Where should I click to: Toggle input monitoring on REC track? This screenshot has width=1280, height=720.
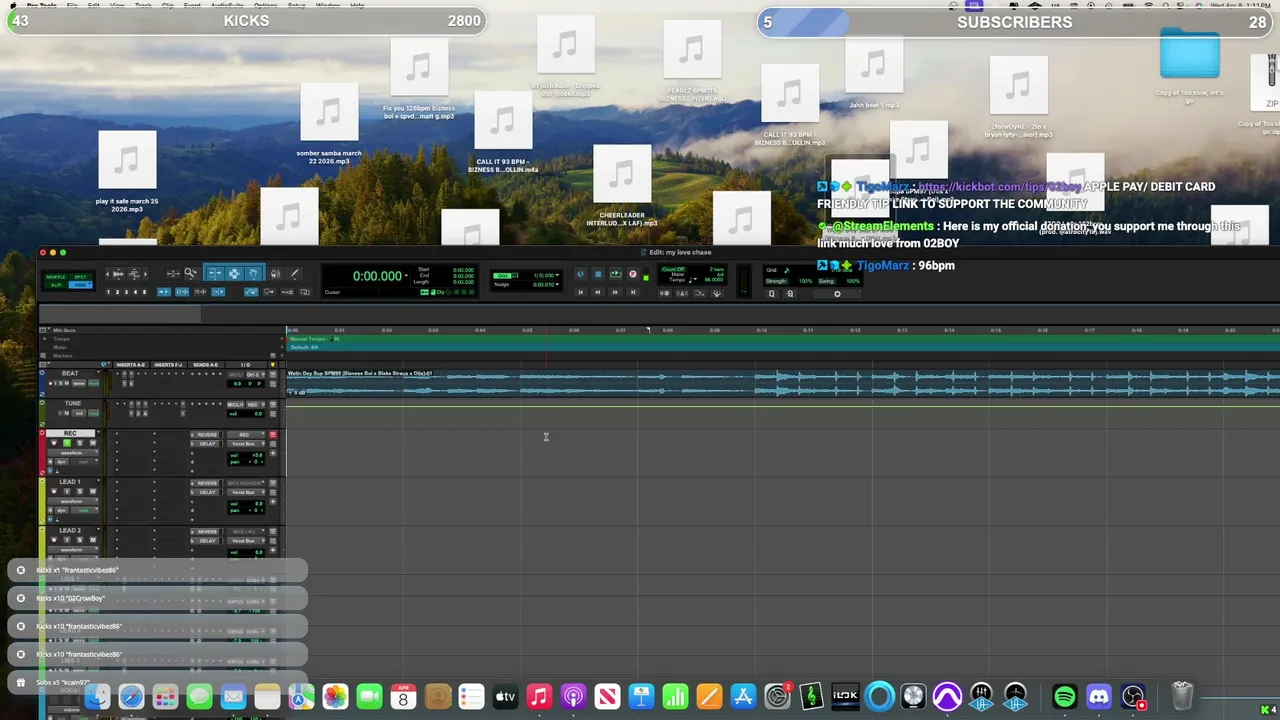point(67,443)
